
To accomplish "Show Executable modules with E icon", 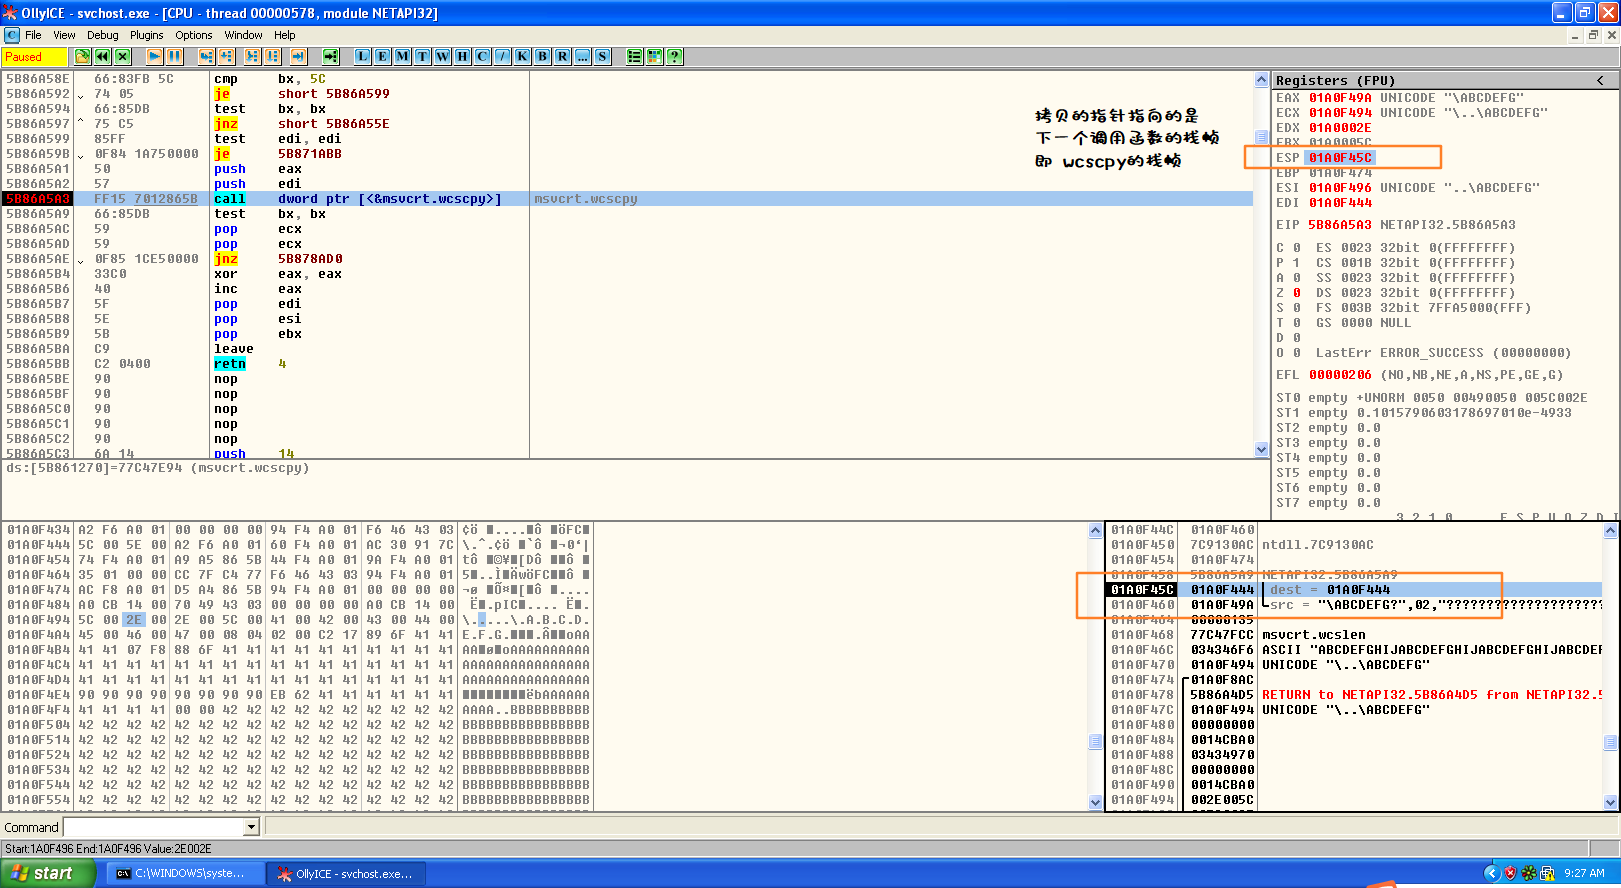I will click(x=382, y=57).
